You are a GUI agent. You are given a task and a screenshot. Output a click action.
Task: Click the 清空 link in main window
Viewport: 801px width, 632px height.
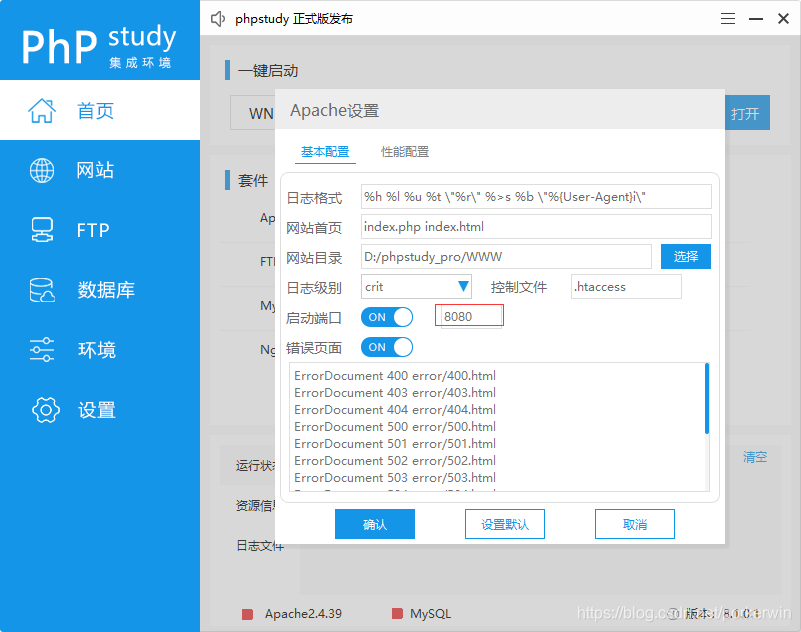click(x=755, y=457)
